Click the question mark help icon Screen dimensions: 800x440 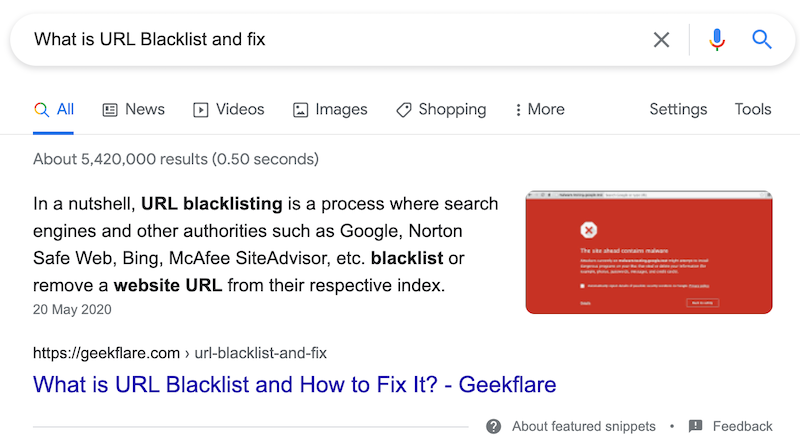(x=493, y=426)
